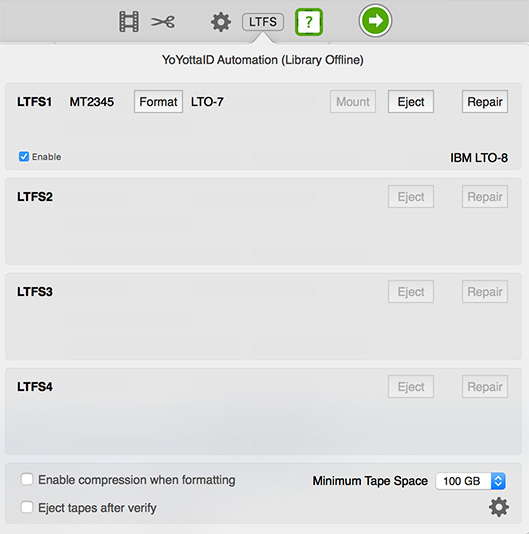529x534 pixels.
Task: Click the 100 GB dropdown stepper arrows
Action: [x=498, y=481]
